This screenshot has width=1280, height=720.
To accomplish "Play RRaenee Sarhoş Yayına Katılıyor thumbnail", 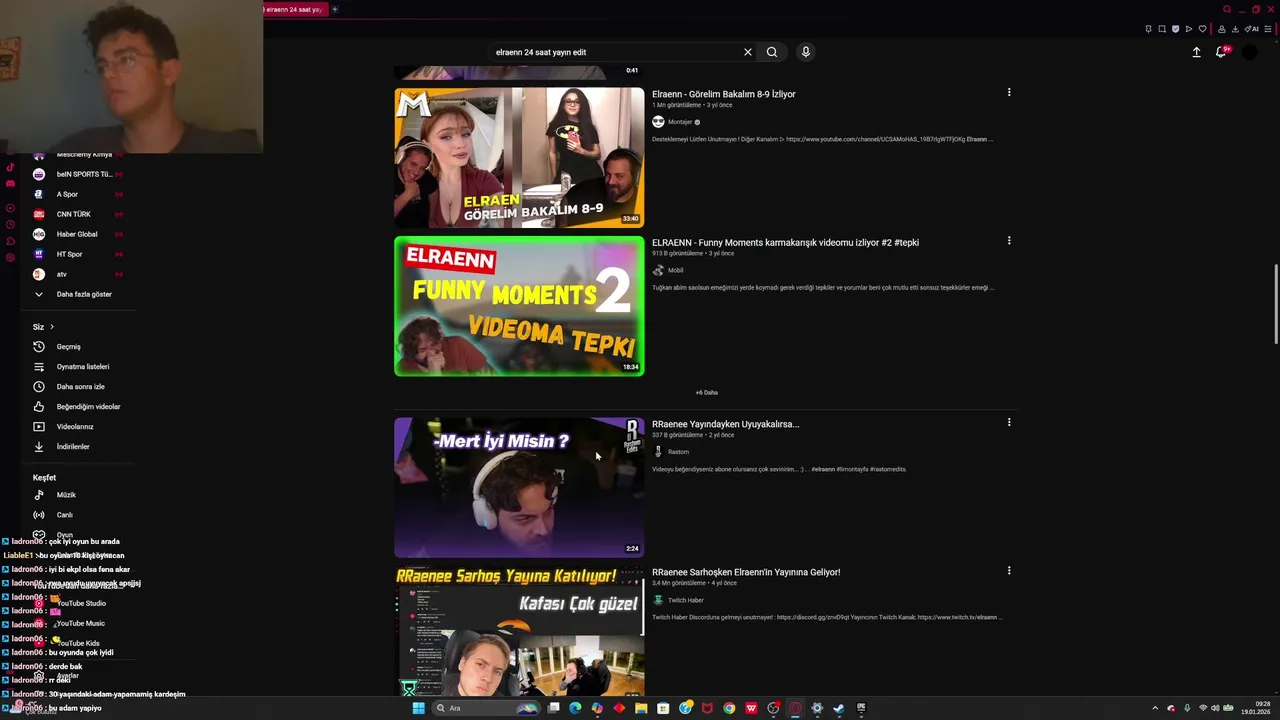I will click(x=519, y=632).
